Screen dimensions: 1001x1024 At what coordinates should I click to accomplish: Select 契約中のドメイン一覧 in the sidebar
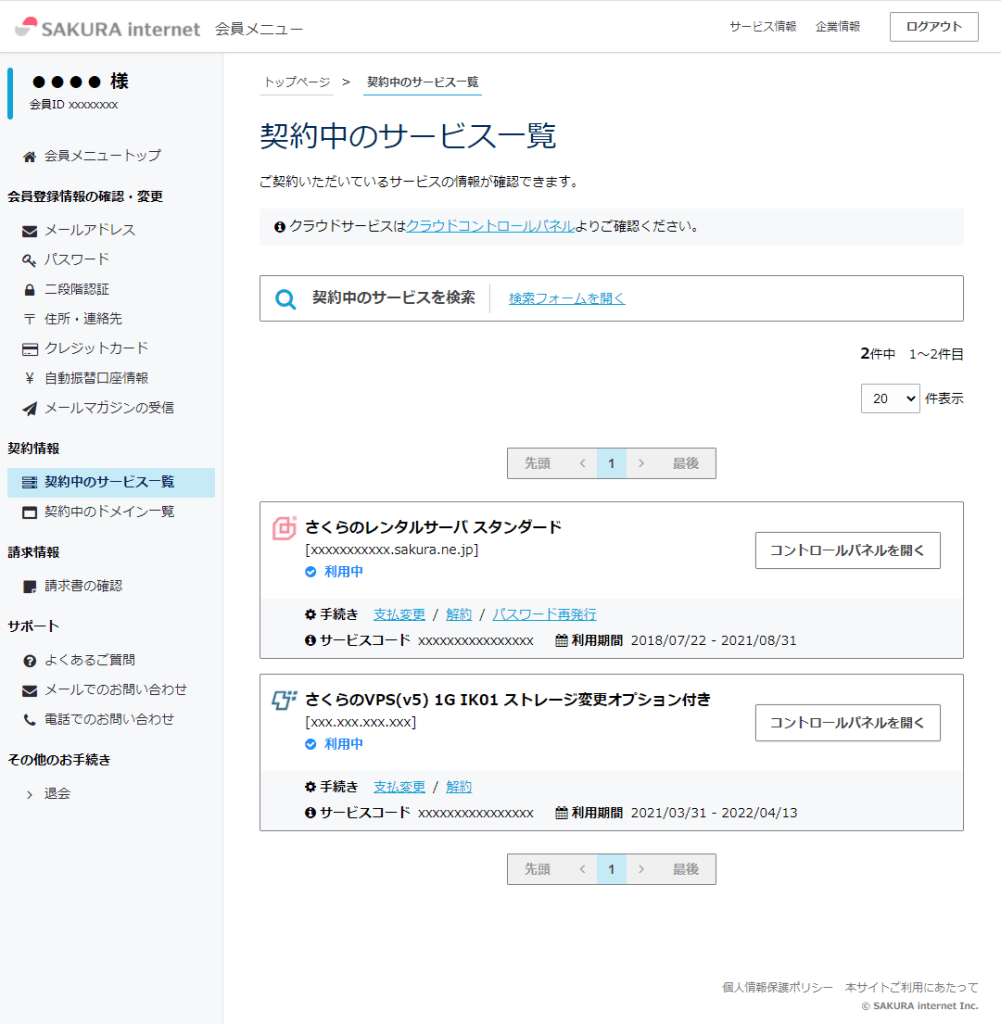pyautogui.click(x=110, y=512)
